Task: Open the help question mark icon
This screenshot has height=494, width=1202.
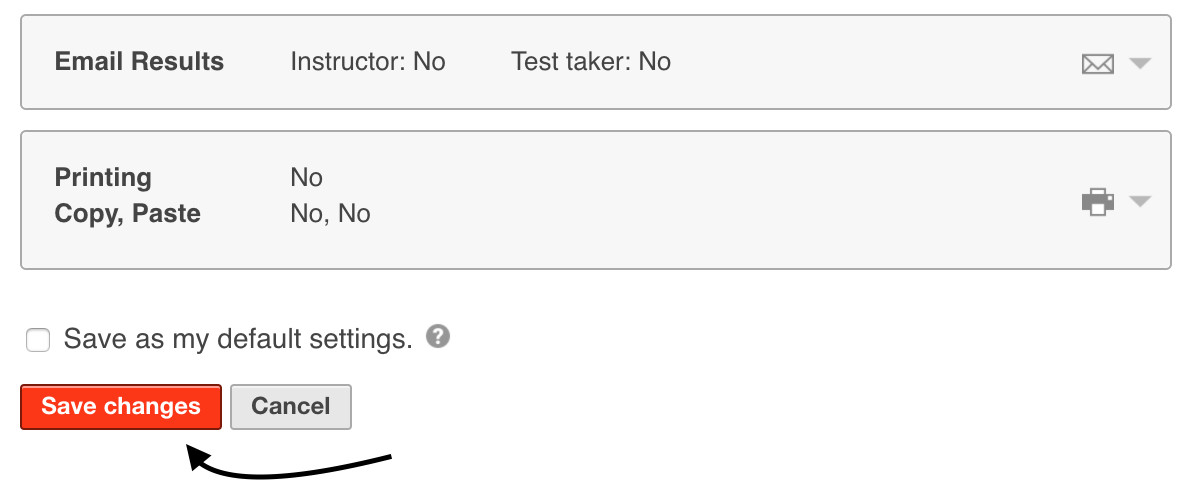Action: 437,336
